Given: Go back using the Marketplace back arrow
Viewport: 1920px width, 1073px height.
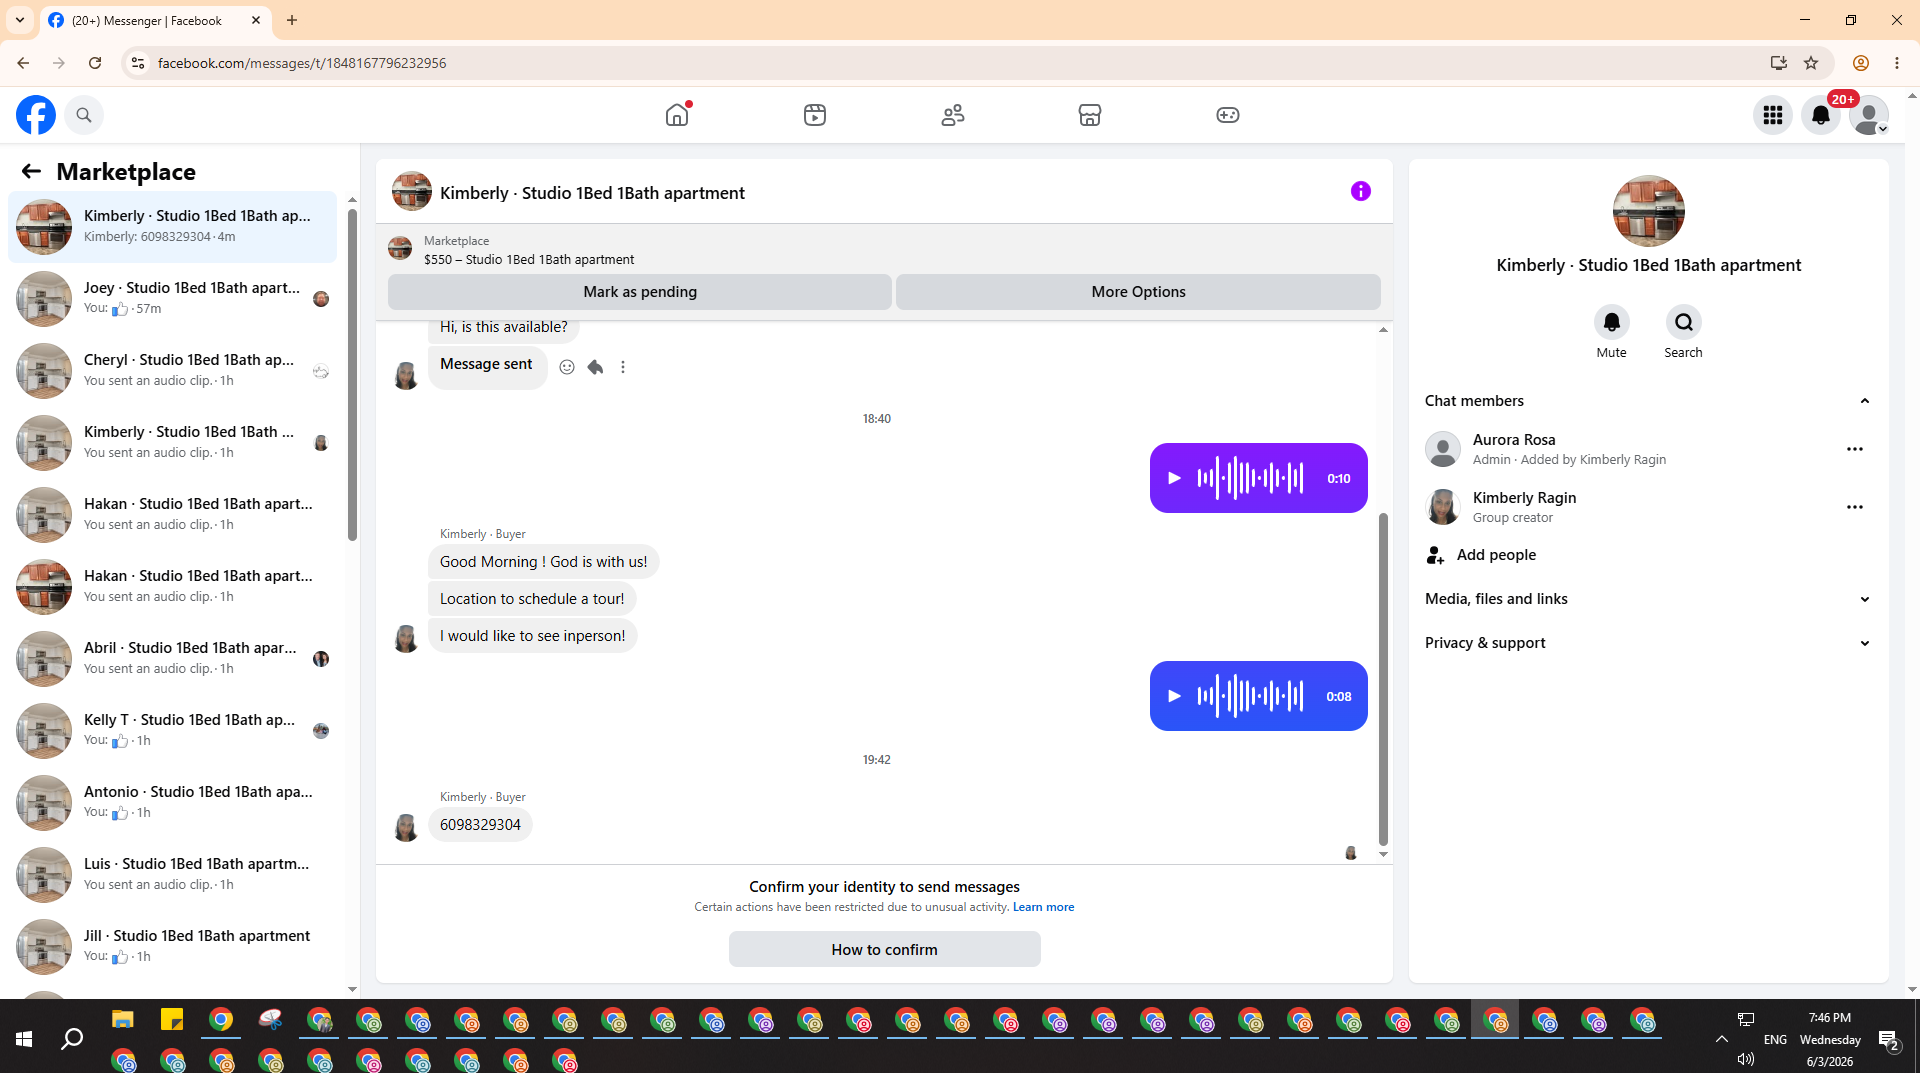Looking at the screenshot, I should [31, 171].
